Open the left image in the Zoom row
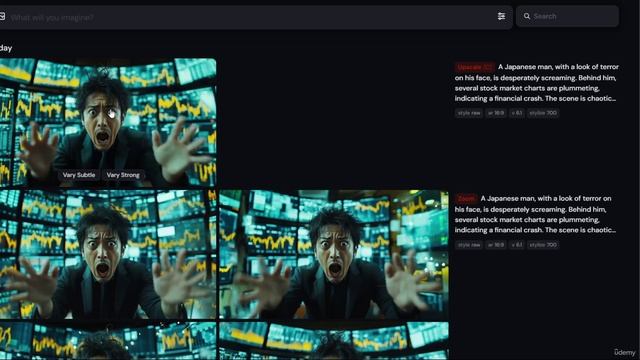Viewport: 640px width, 360px height. pyautogui.click(x=108, y=254)
